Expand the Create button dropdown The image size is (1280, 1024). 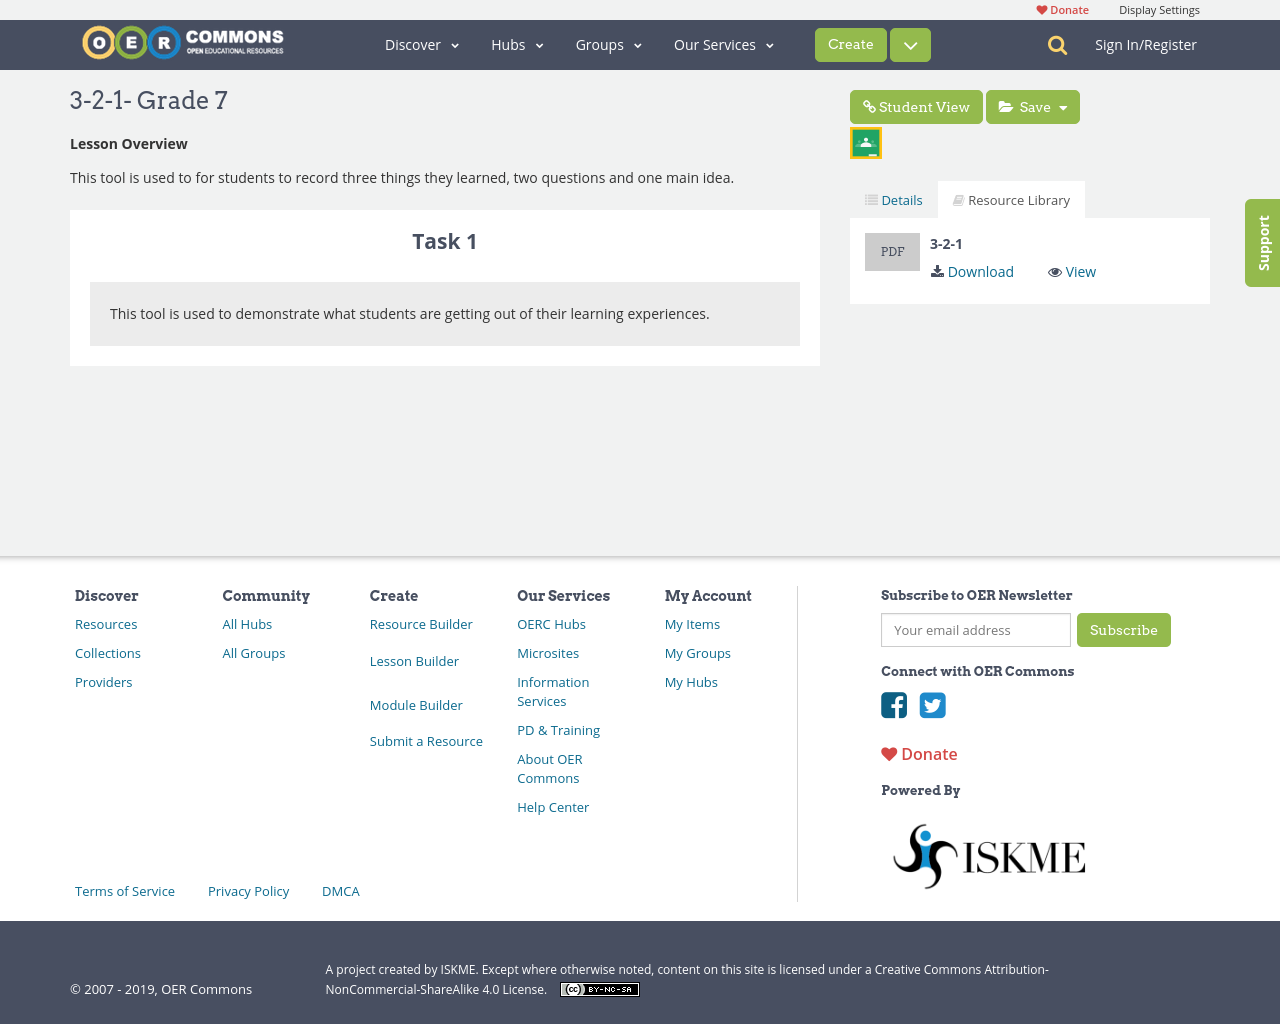coord(909,44)
